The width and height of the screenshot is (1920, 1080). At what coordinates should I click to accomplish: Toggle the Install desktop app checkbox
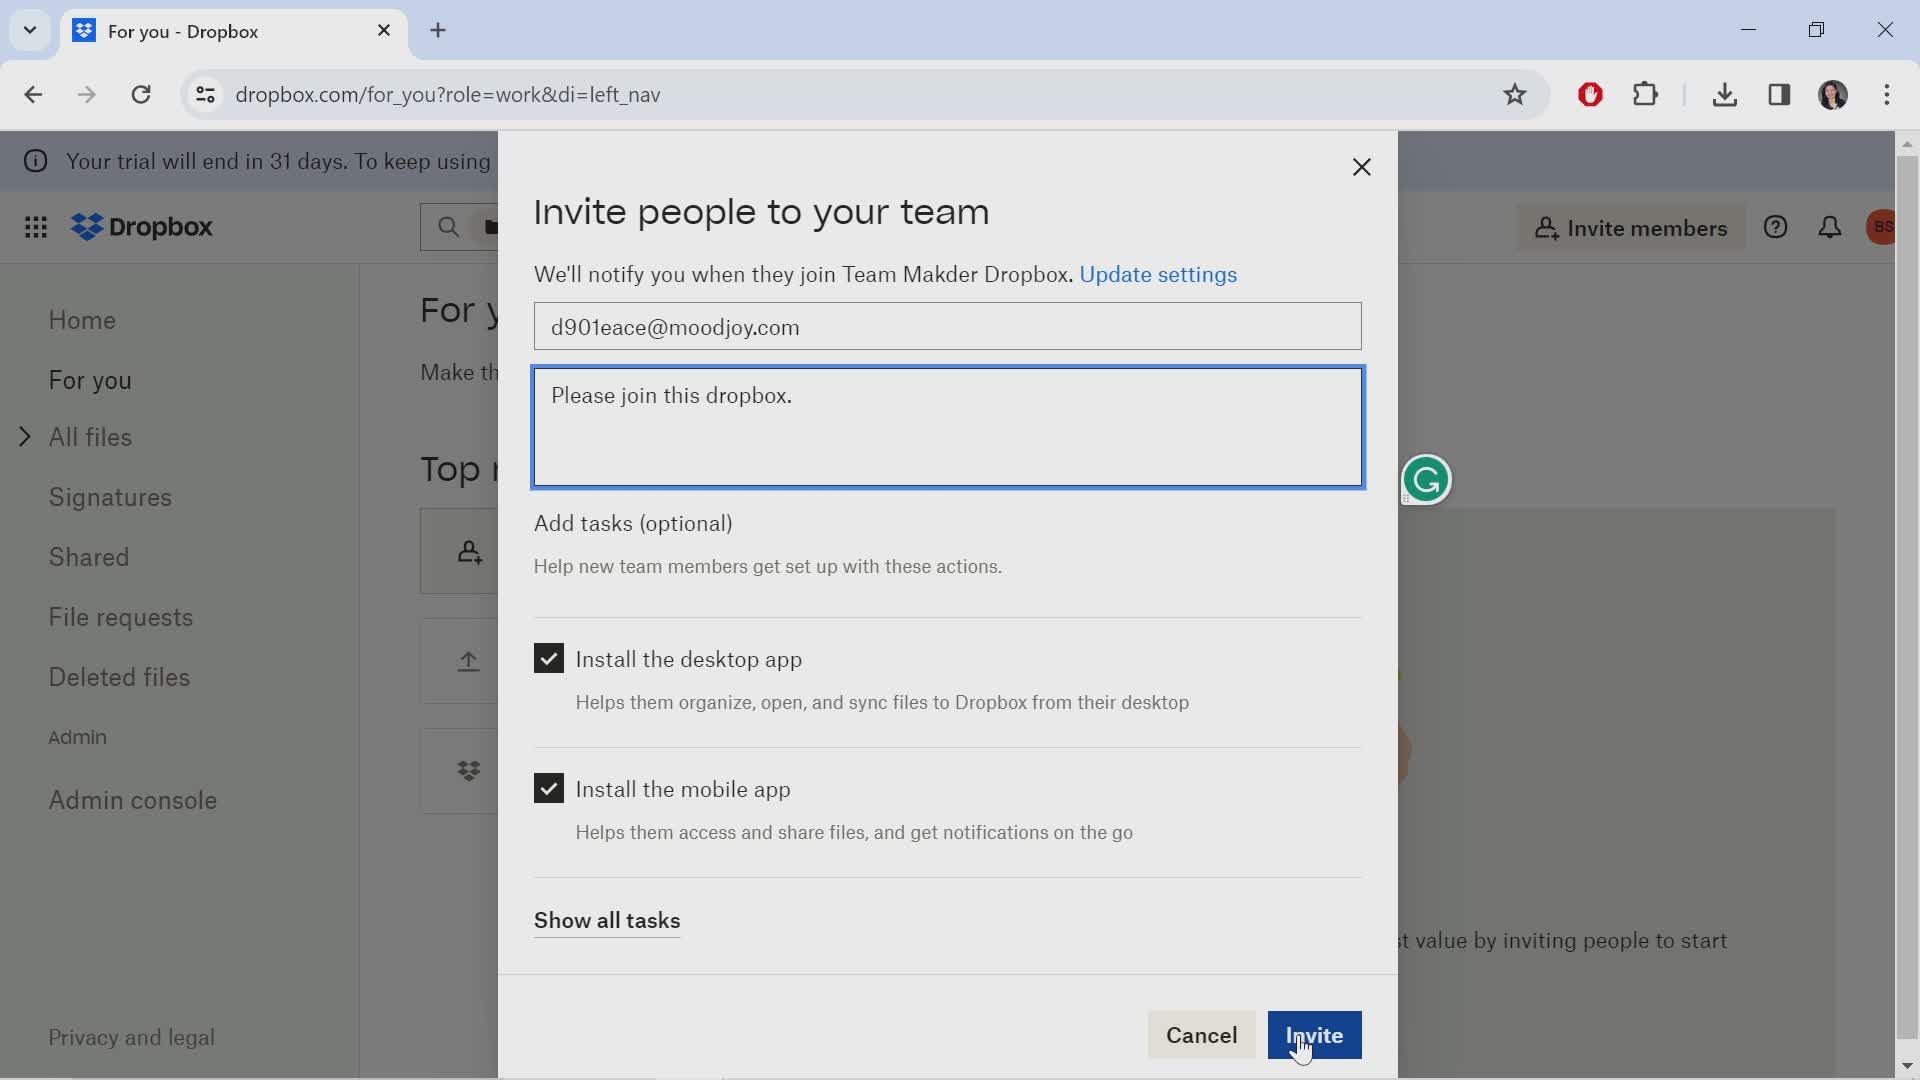point(549,658)
